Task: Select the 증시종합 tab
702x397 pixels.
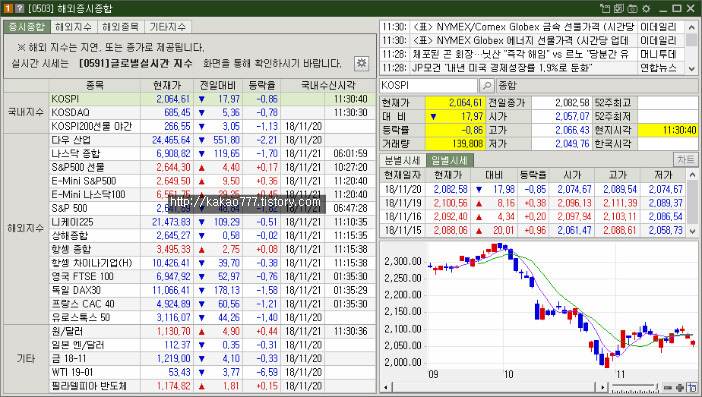Action: point(27,27)
